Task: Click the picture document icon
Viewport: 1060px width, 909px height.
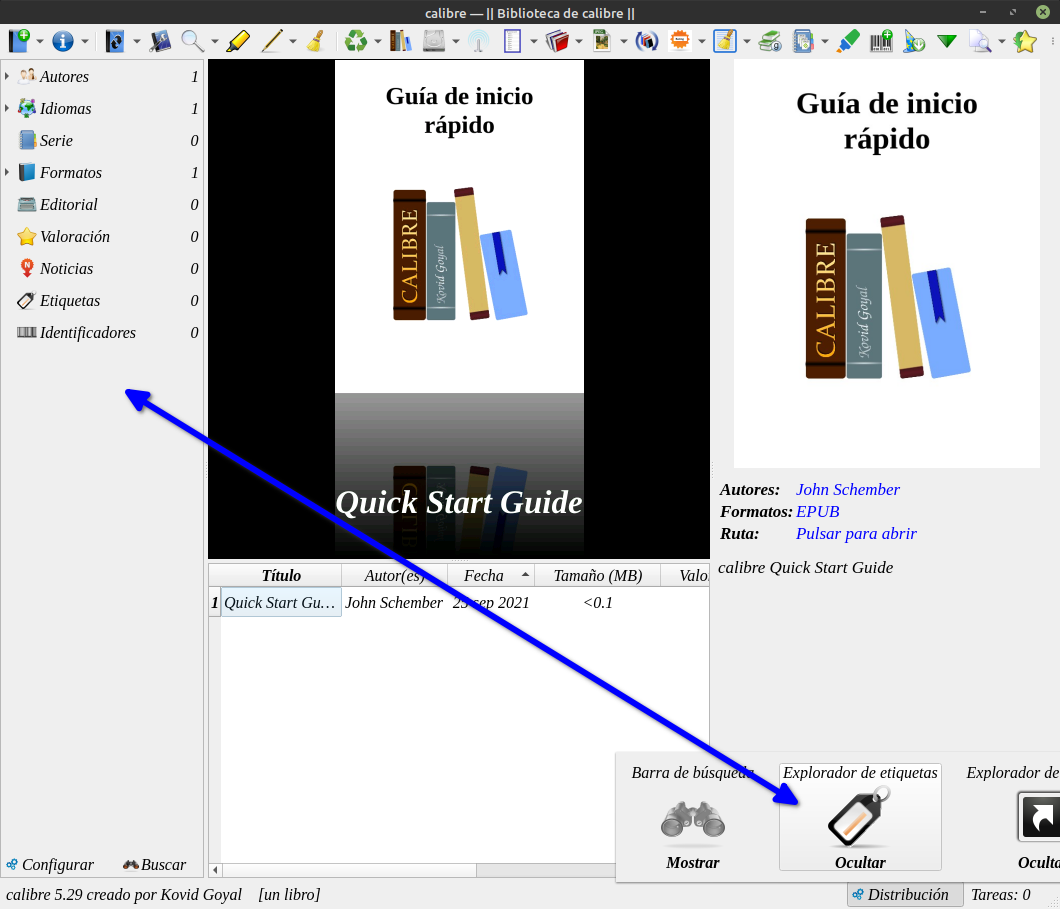Action: coord(602,41)
